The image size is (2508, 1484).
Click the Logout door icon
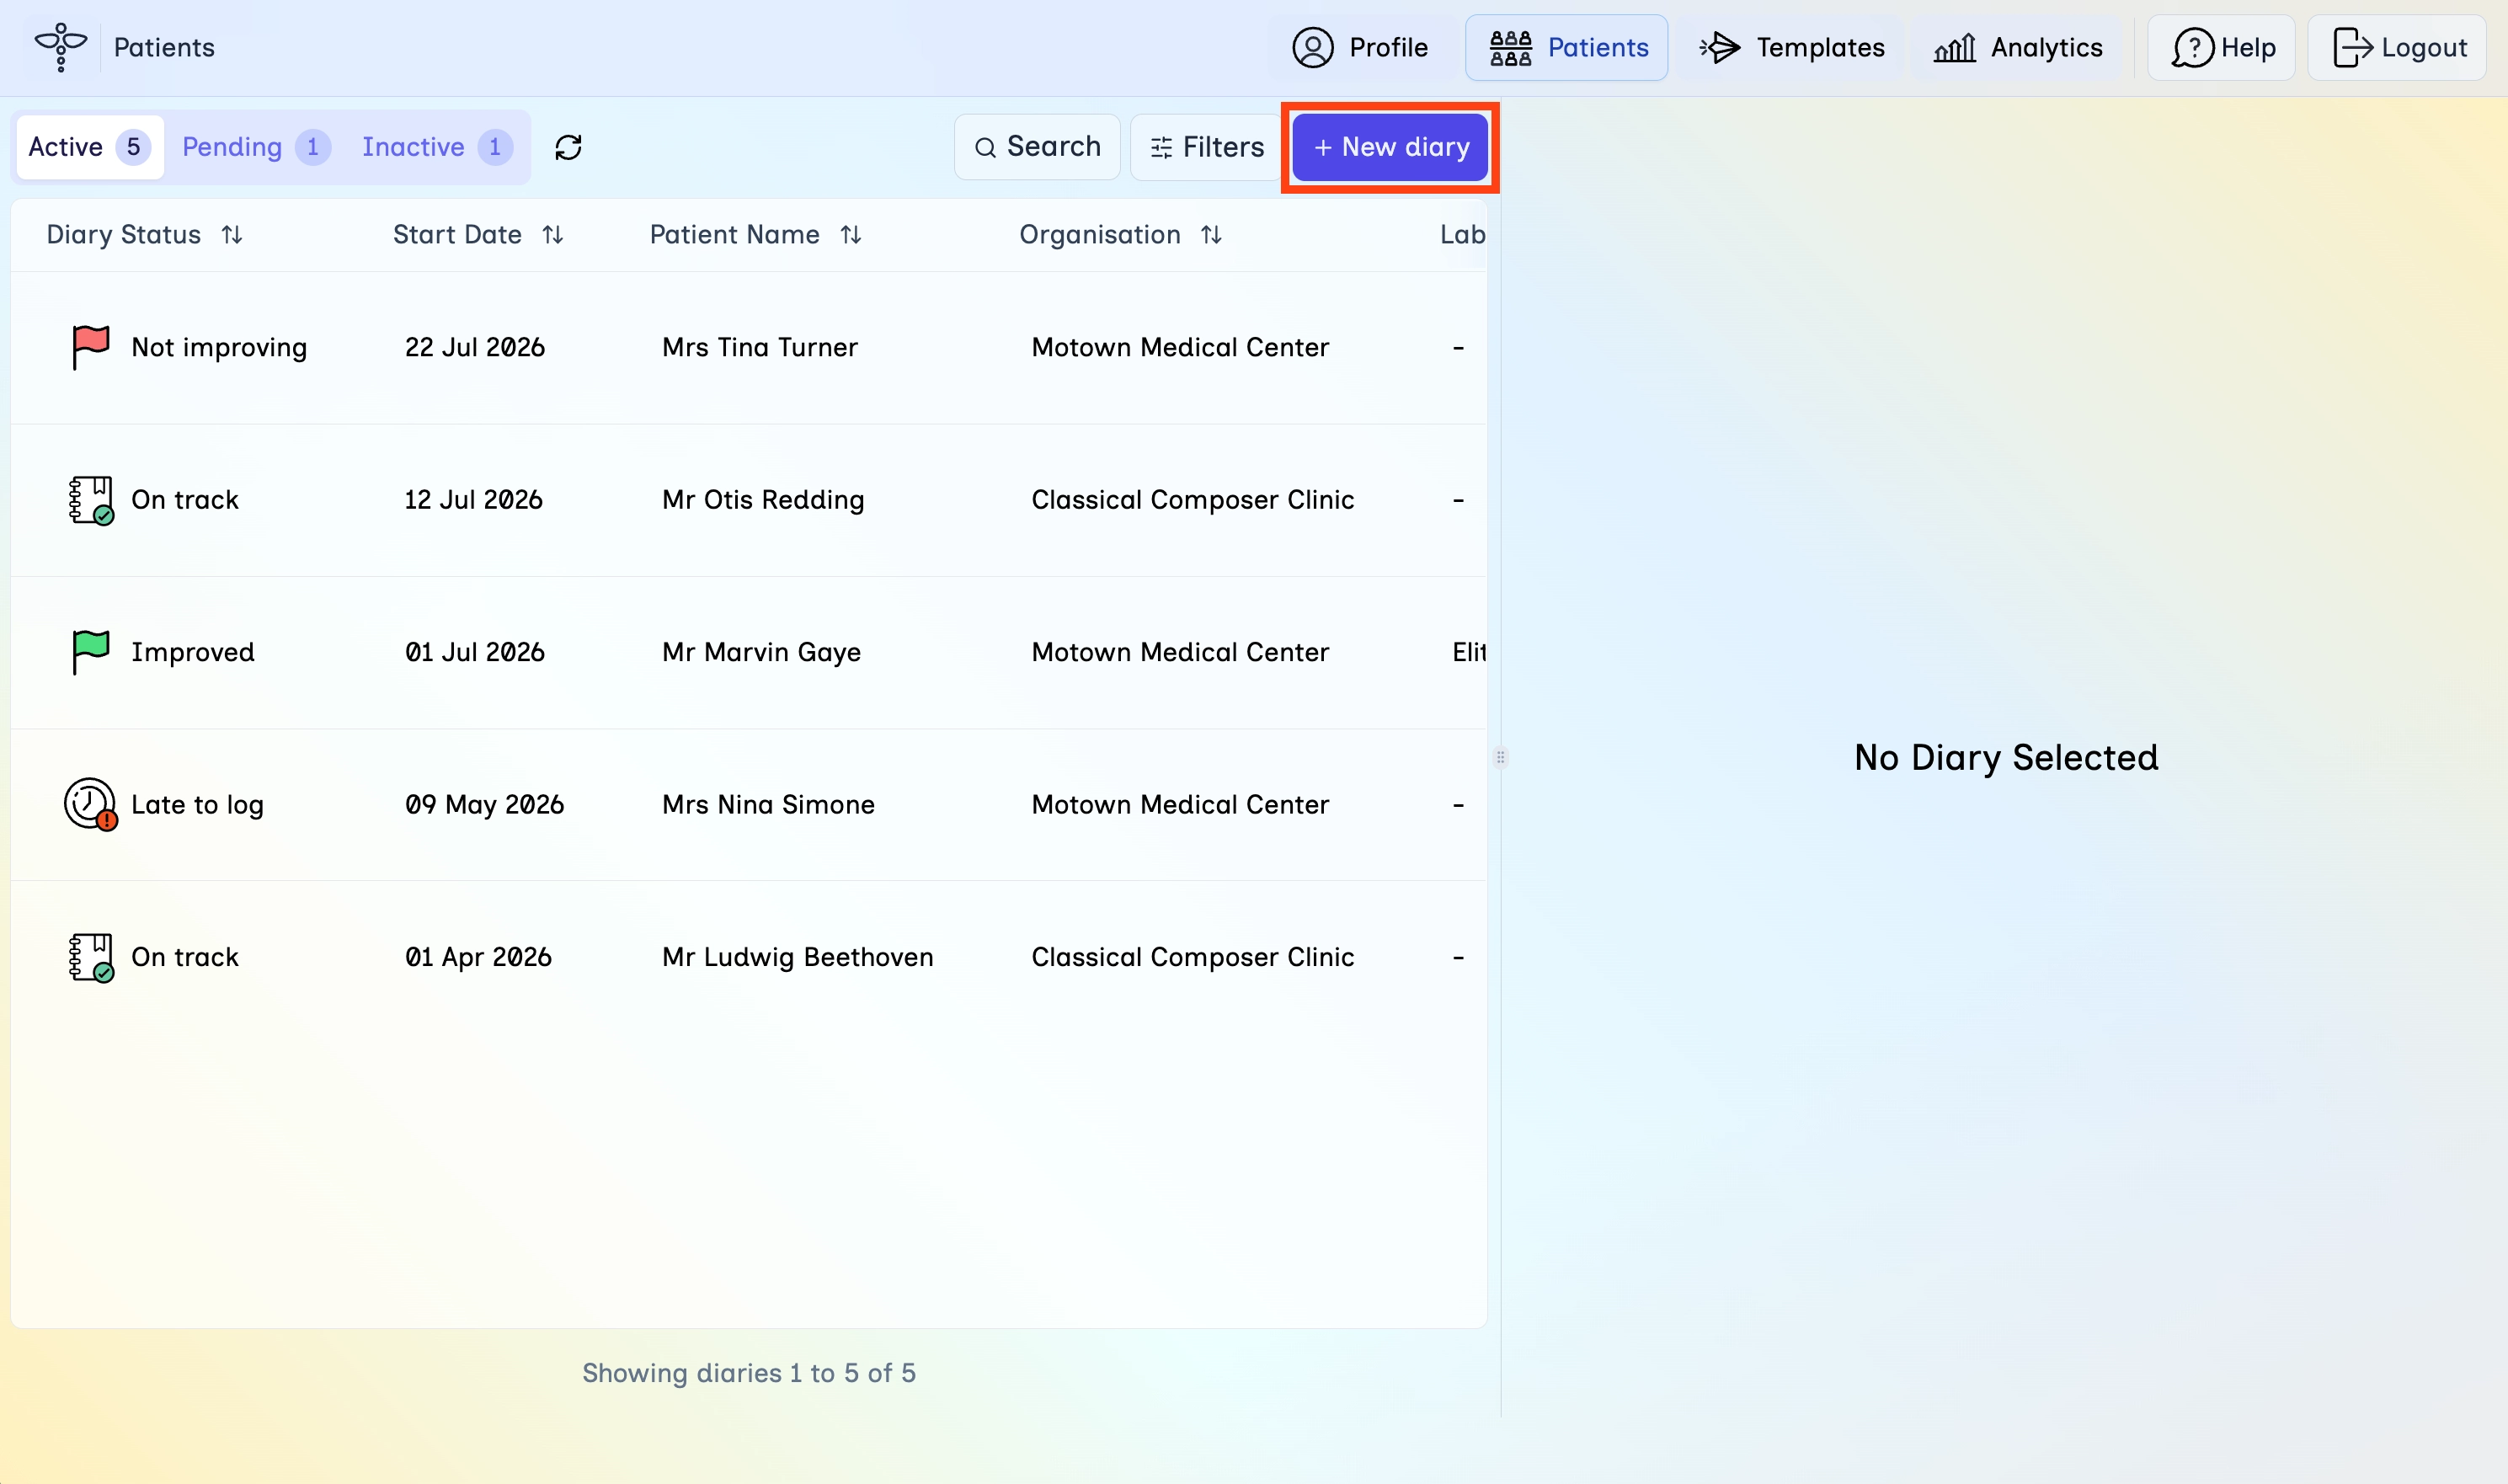pyautogui.click(x=2352, y=47)
